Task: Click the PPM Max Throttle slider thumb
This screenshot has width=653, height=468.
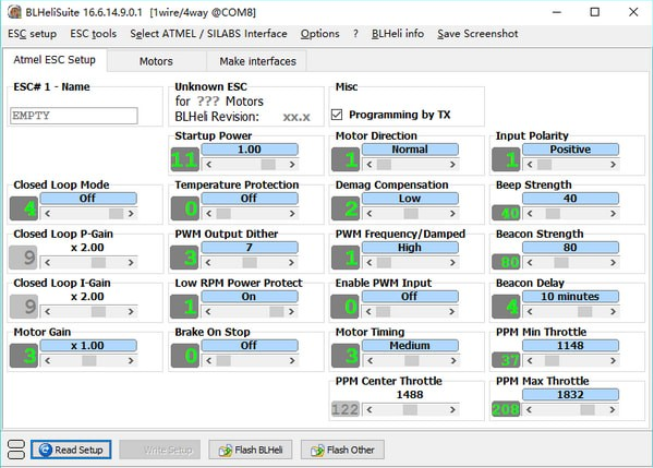Action: (588, 410)
